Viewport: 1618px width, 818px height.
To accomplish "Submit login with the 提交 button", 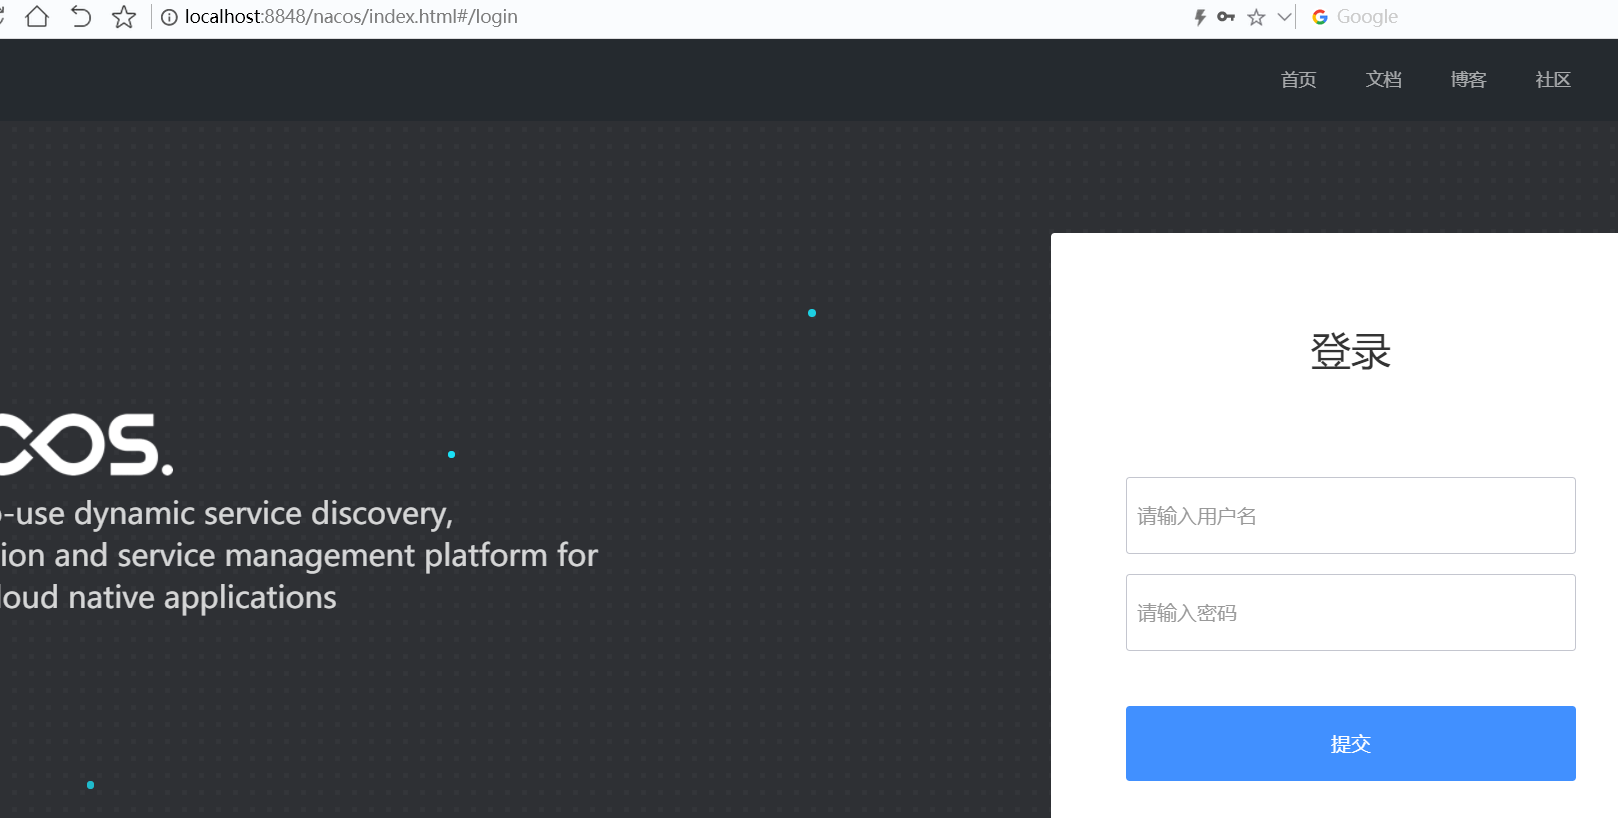I will [1351, 744].
